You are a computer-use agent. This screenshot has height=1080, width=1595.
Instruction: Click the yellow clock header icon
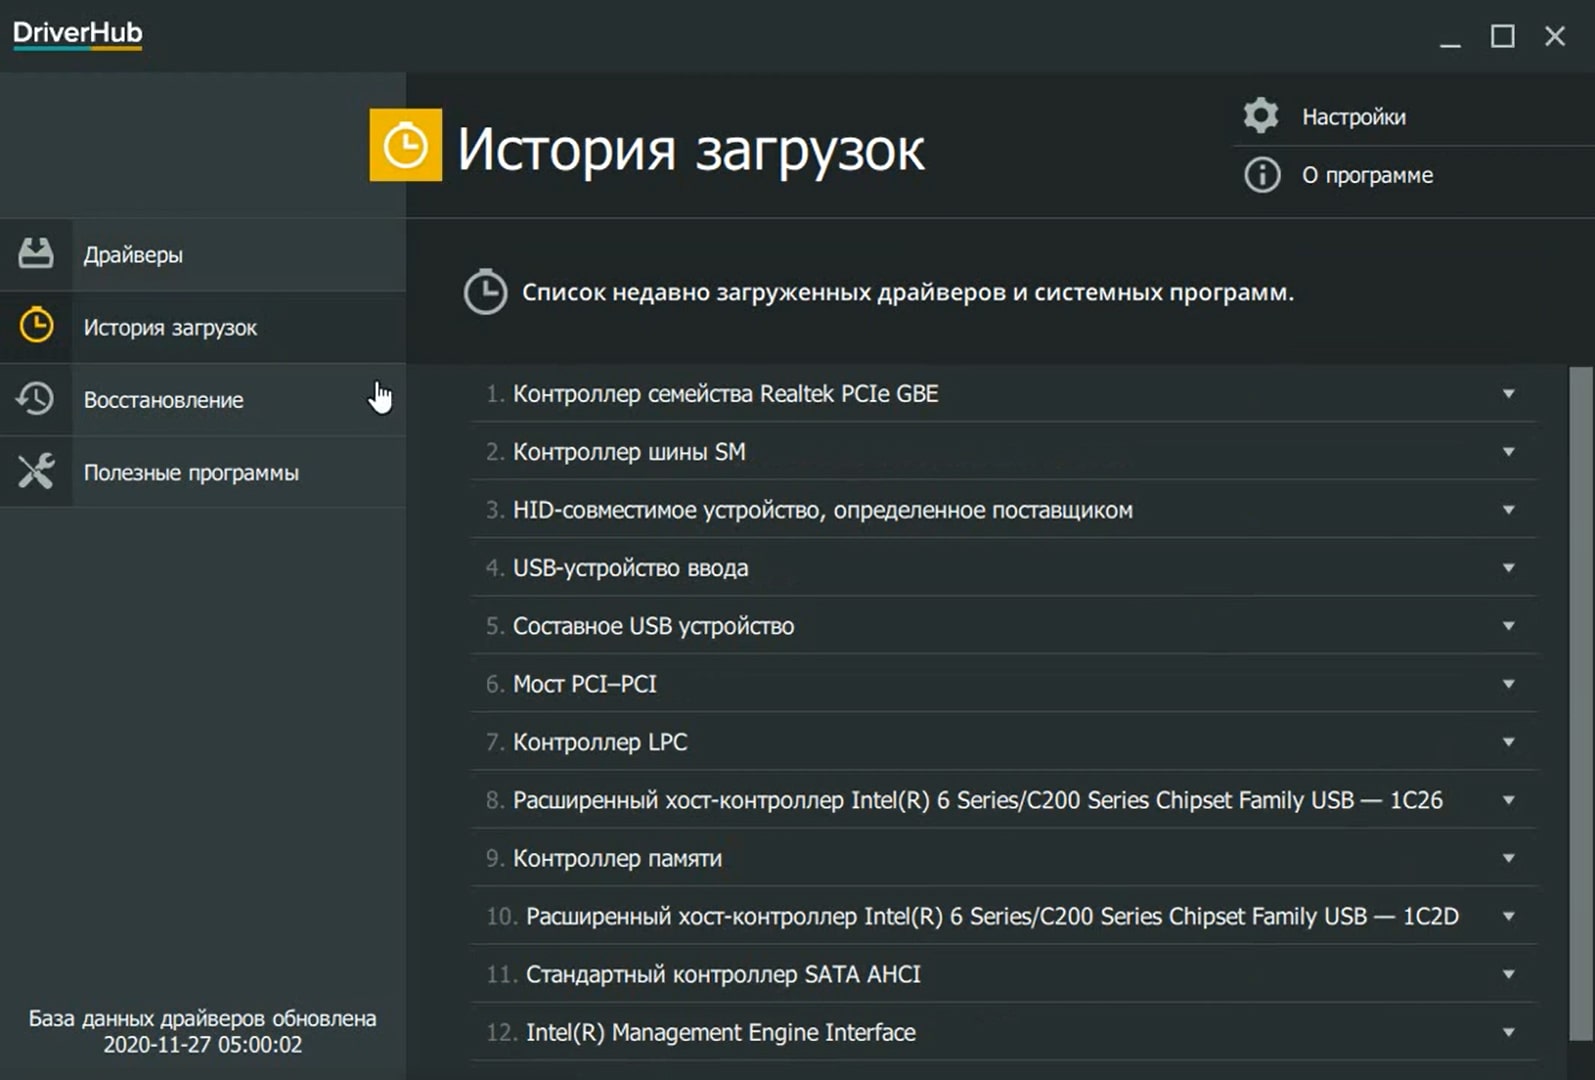coord(405,146)
